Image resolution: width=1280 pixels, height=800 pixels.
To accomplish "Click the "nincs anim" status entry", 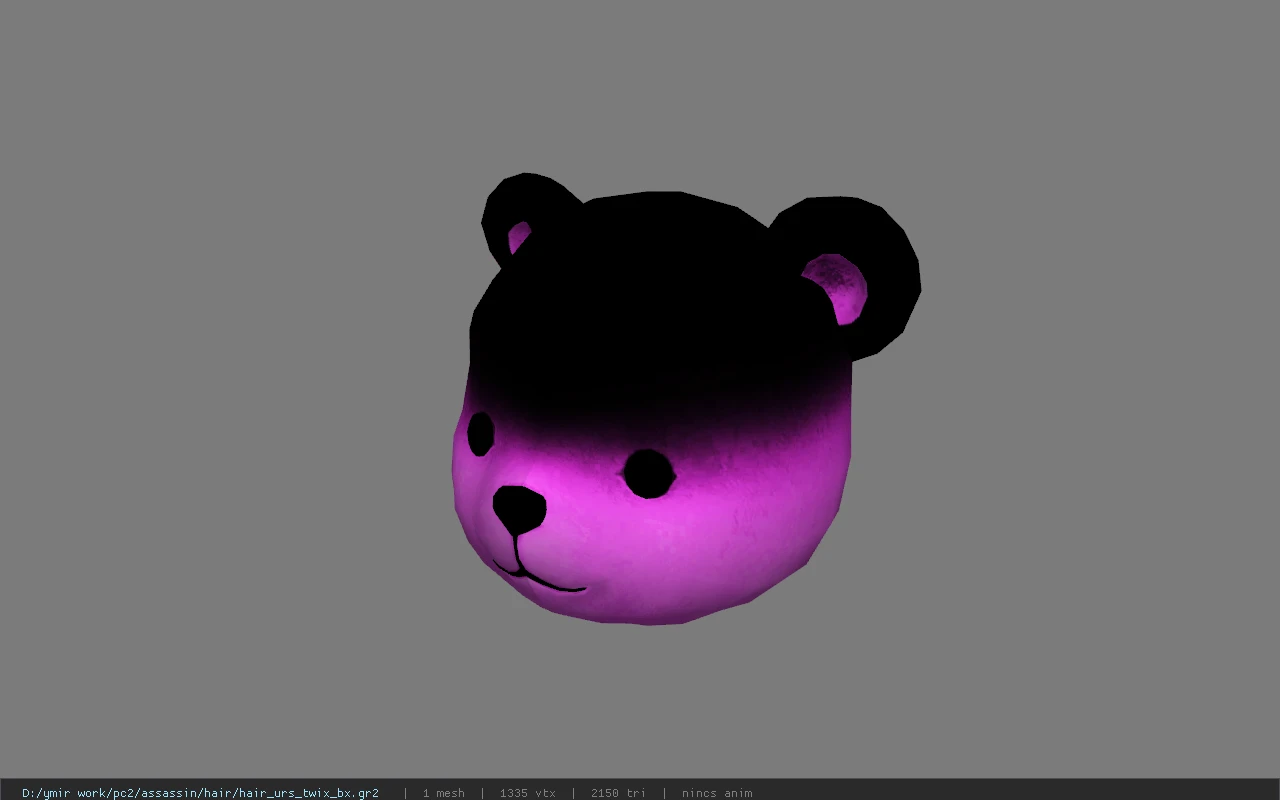I will point(717,793).
